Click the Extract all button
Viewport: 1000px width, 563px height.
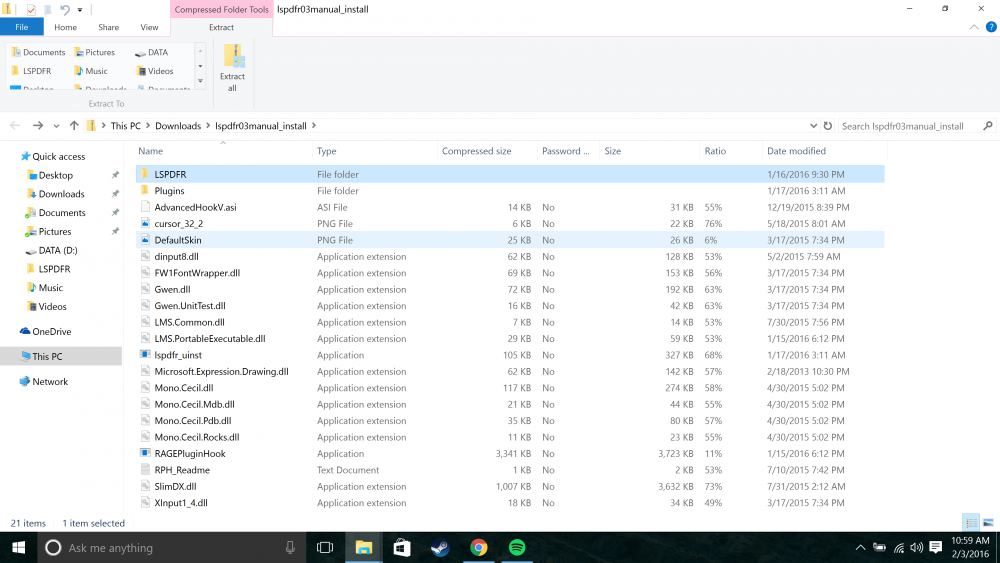(x=232, y=69)
